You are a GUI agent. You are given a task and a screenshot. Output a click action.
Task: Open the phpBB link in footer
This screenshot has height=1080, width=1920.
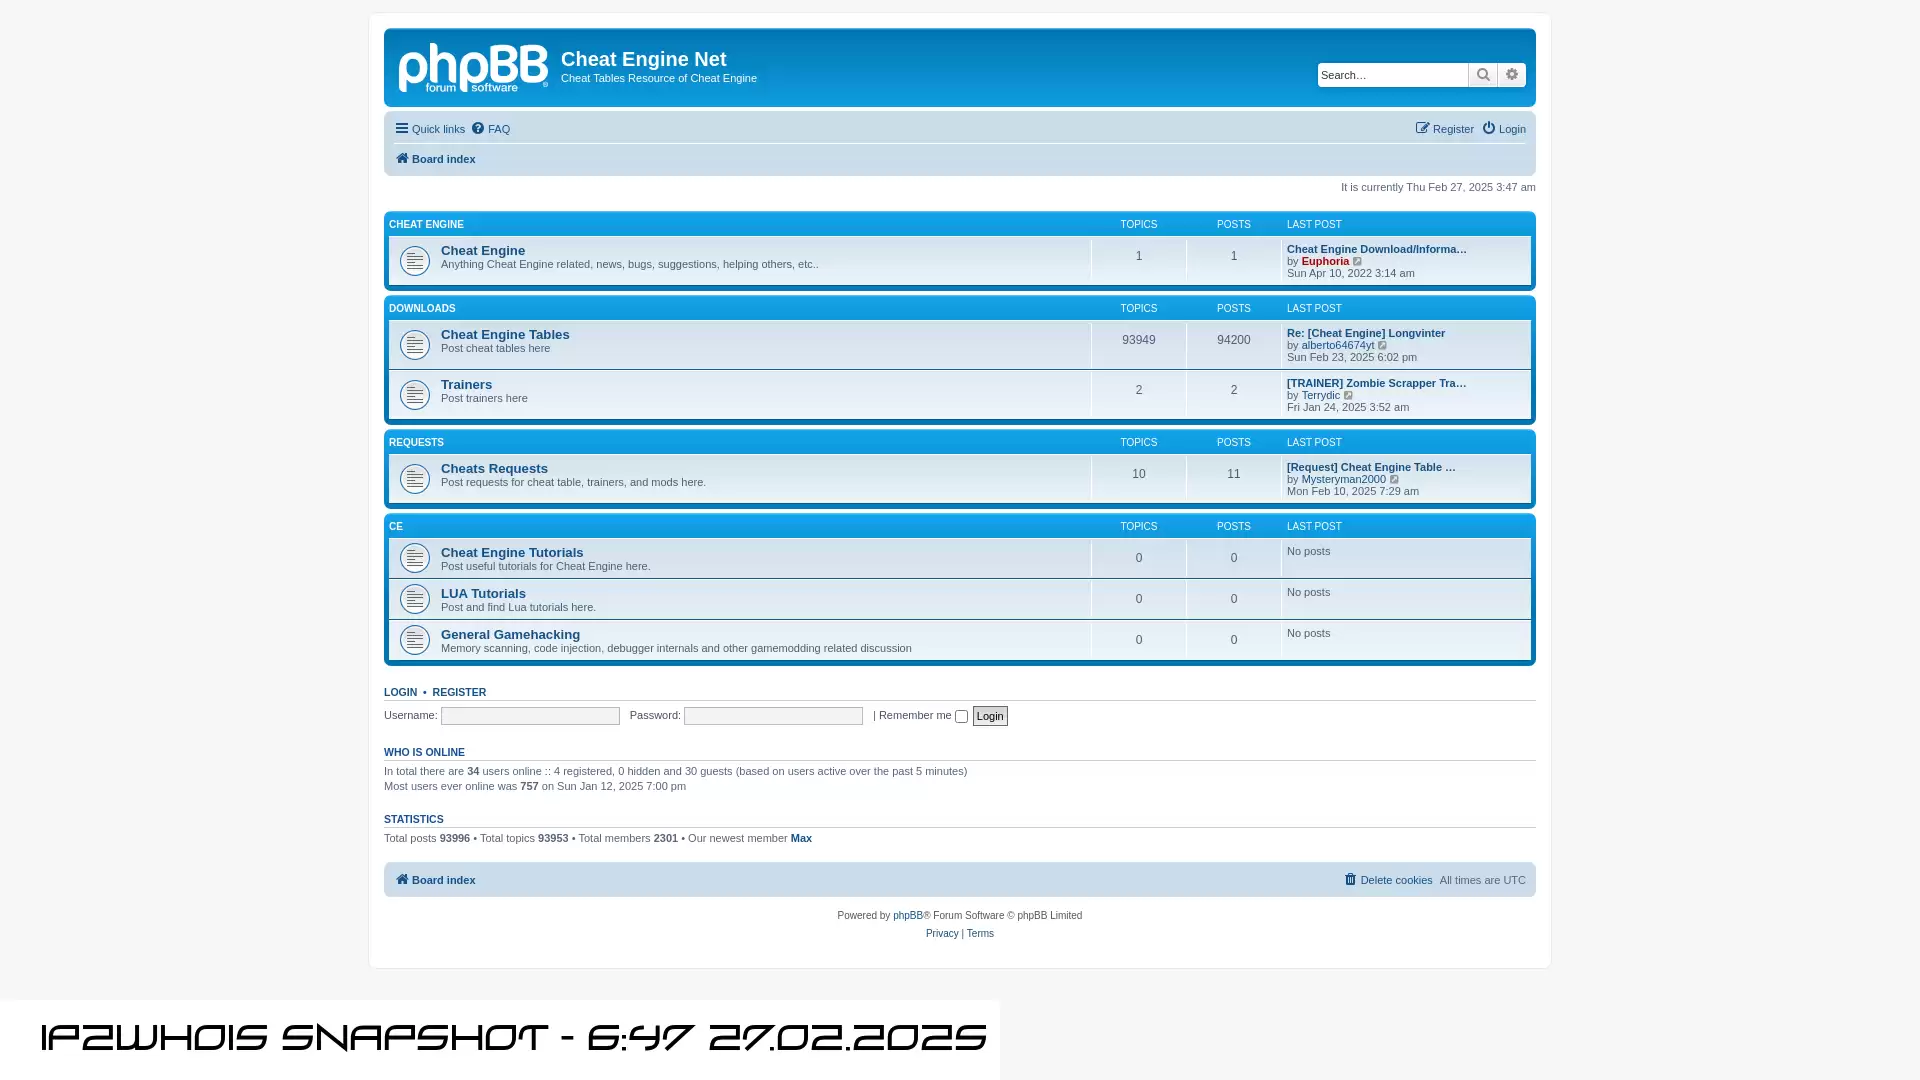tap(908, 916)
